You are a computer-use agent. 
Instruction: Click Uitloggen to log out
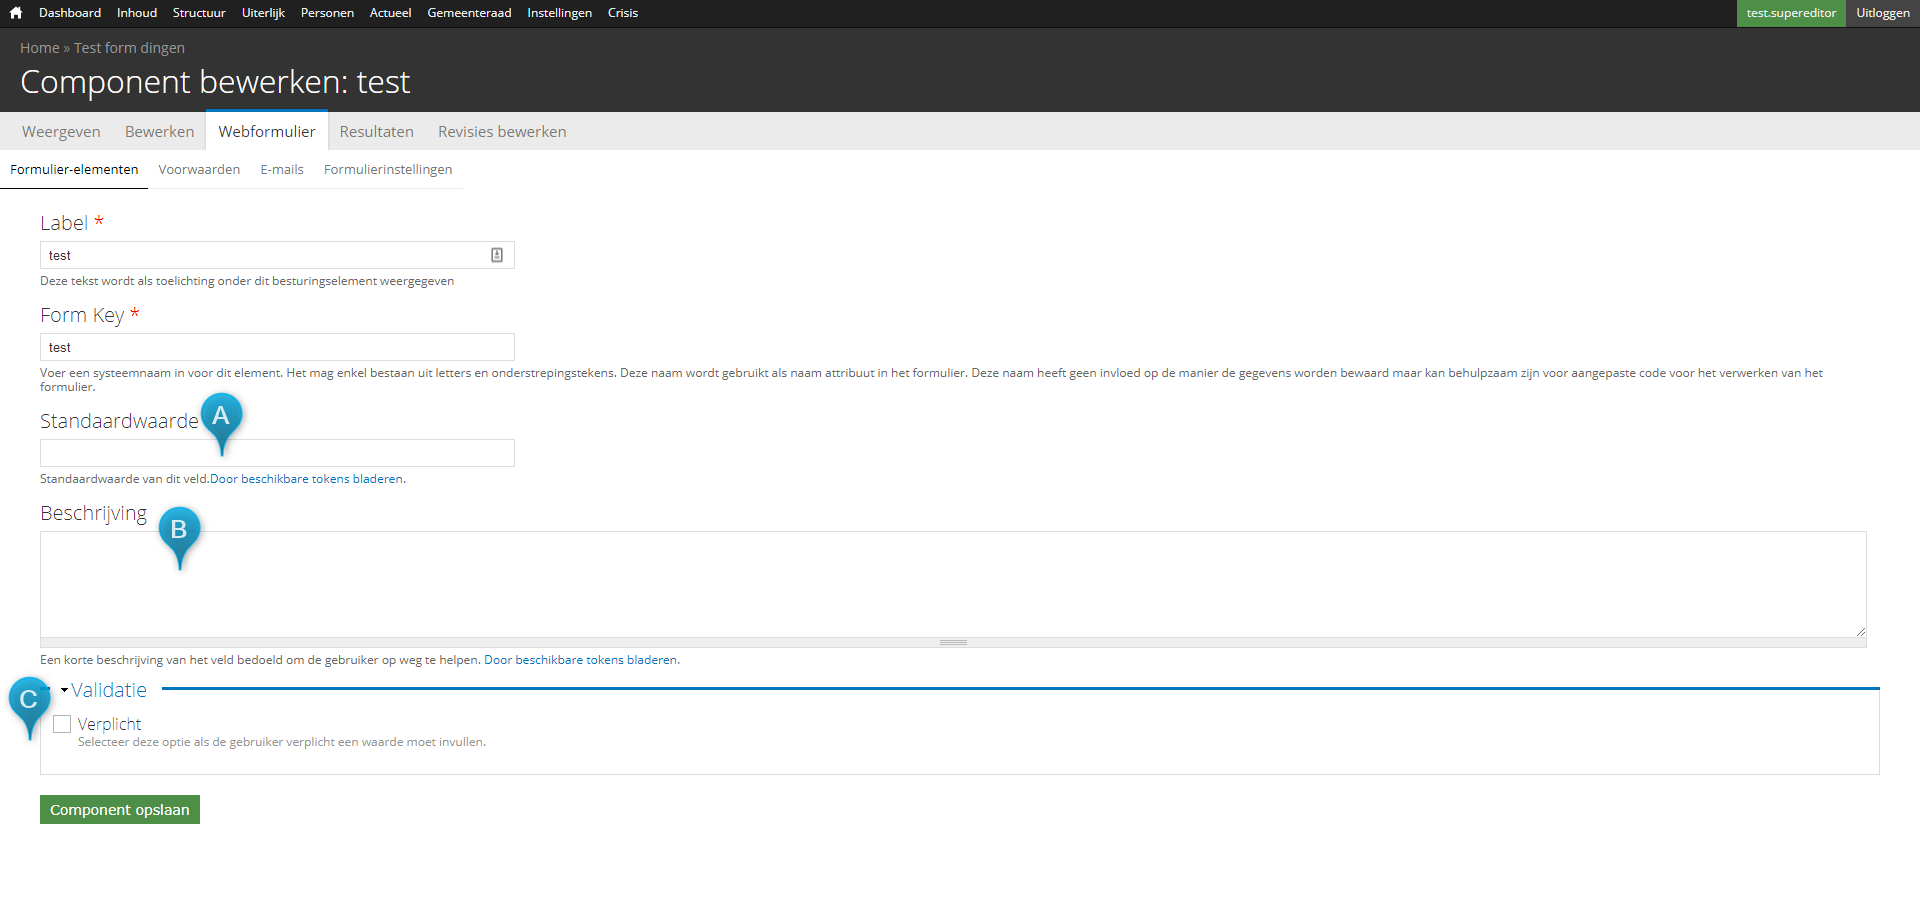tap(1882, 13)
